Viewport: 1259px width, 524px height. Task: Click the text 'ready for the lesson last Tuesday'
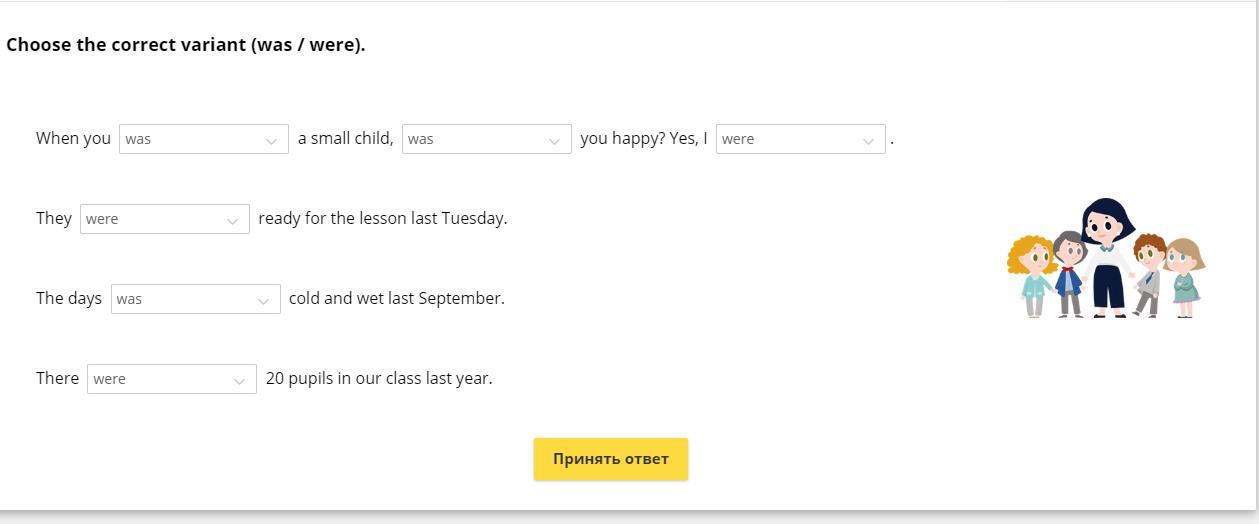click(383, 218)
